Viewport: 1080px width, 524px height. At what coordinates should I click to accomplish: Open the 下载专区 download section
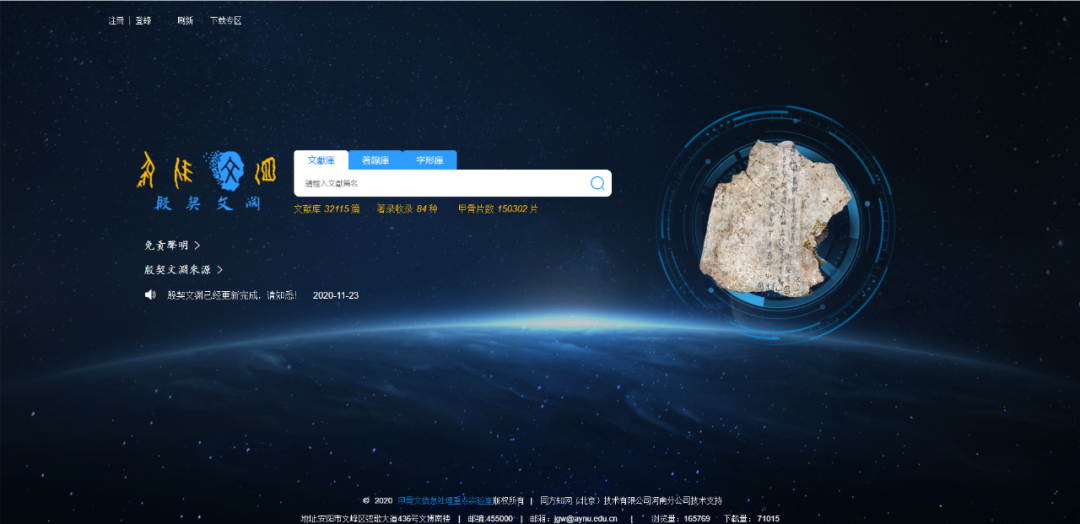pyautogui.click(x=226, y=21)
